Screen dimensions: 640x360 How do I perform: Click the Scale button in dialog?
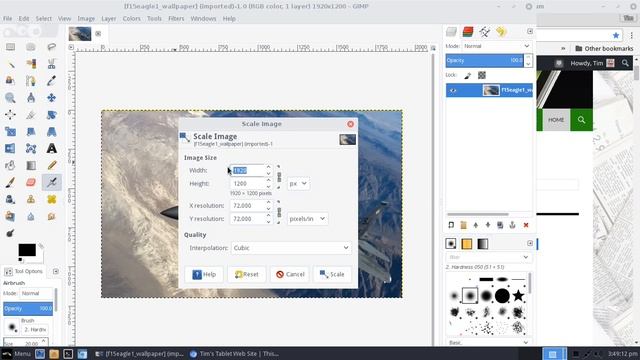point(332,274)
